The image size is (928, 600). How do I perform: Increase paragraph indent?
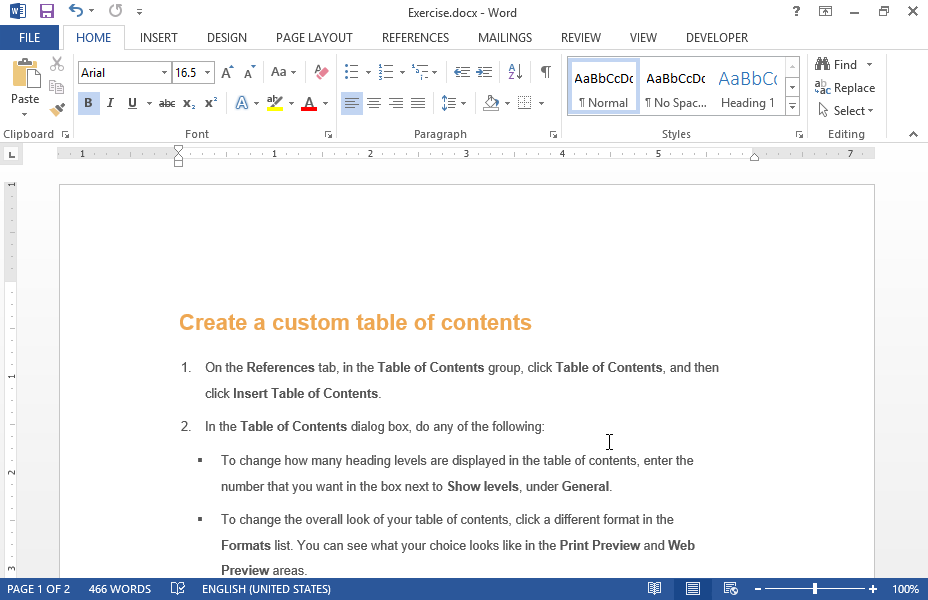tap(484, 72)
